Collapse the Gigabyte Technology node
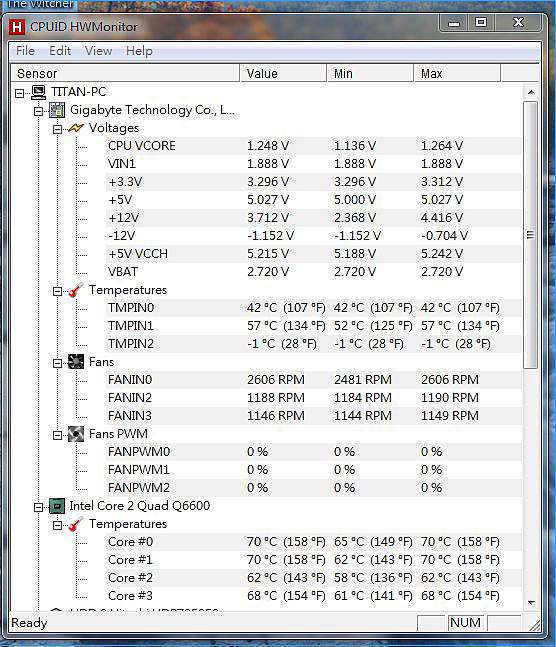This screenshot has height=647, width=556. click(38, 111)
